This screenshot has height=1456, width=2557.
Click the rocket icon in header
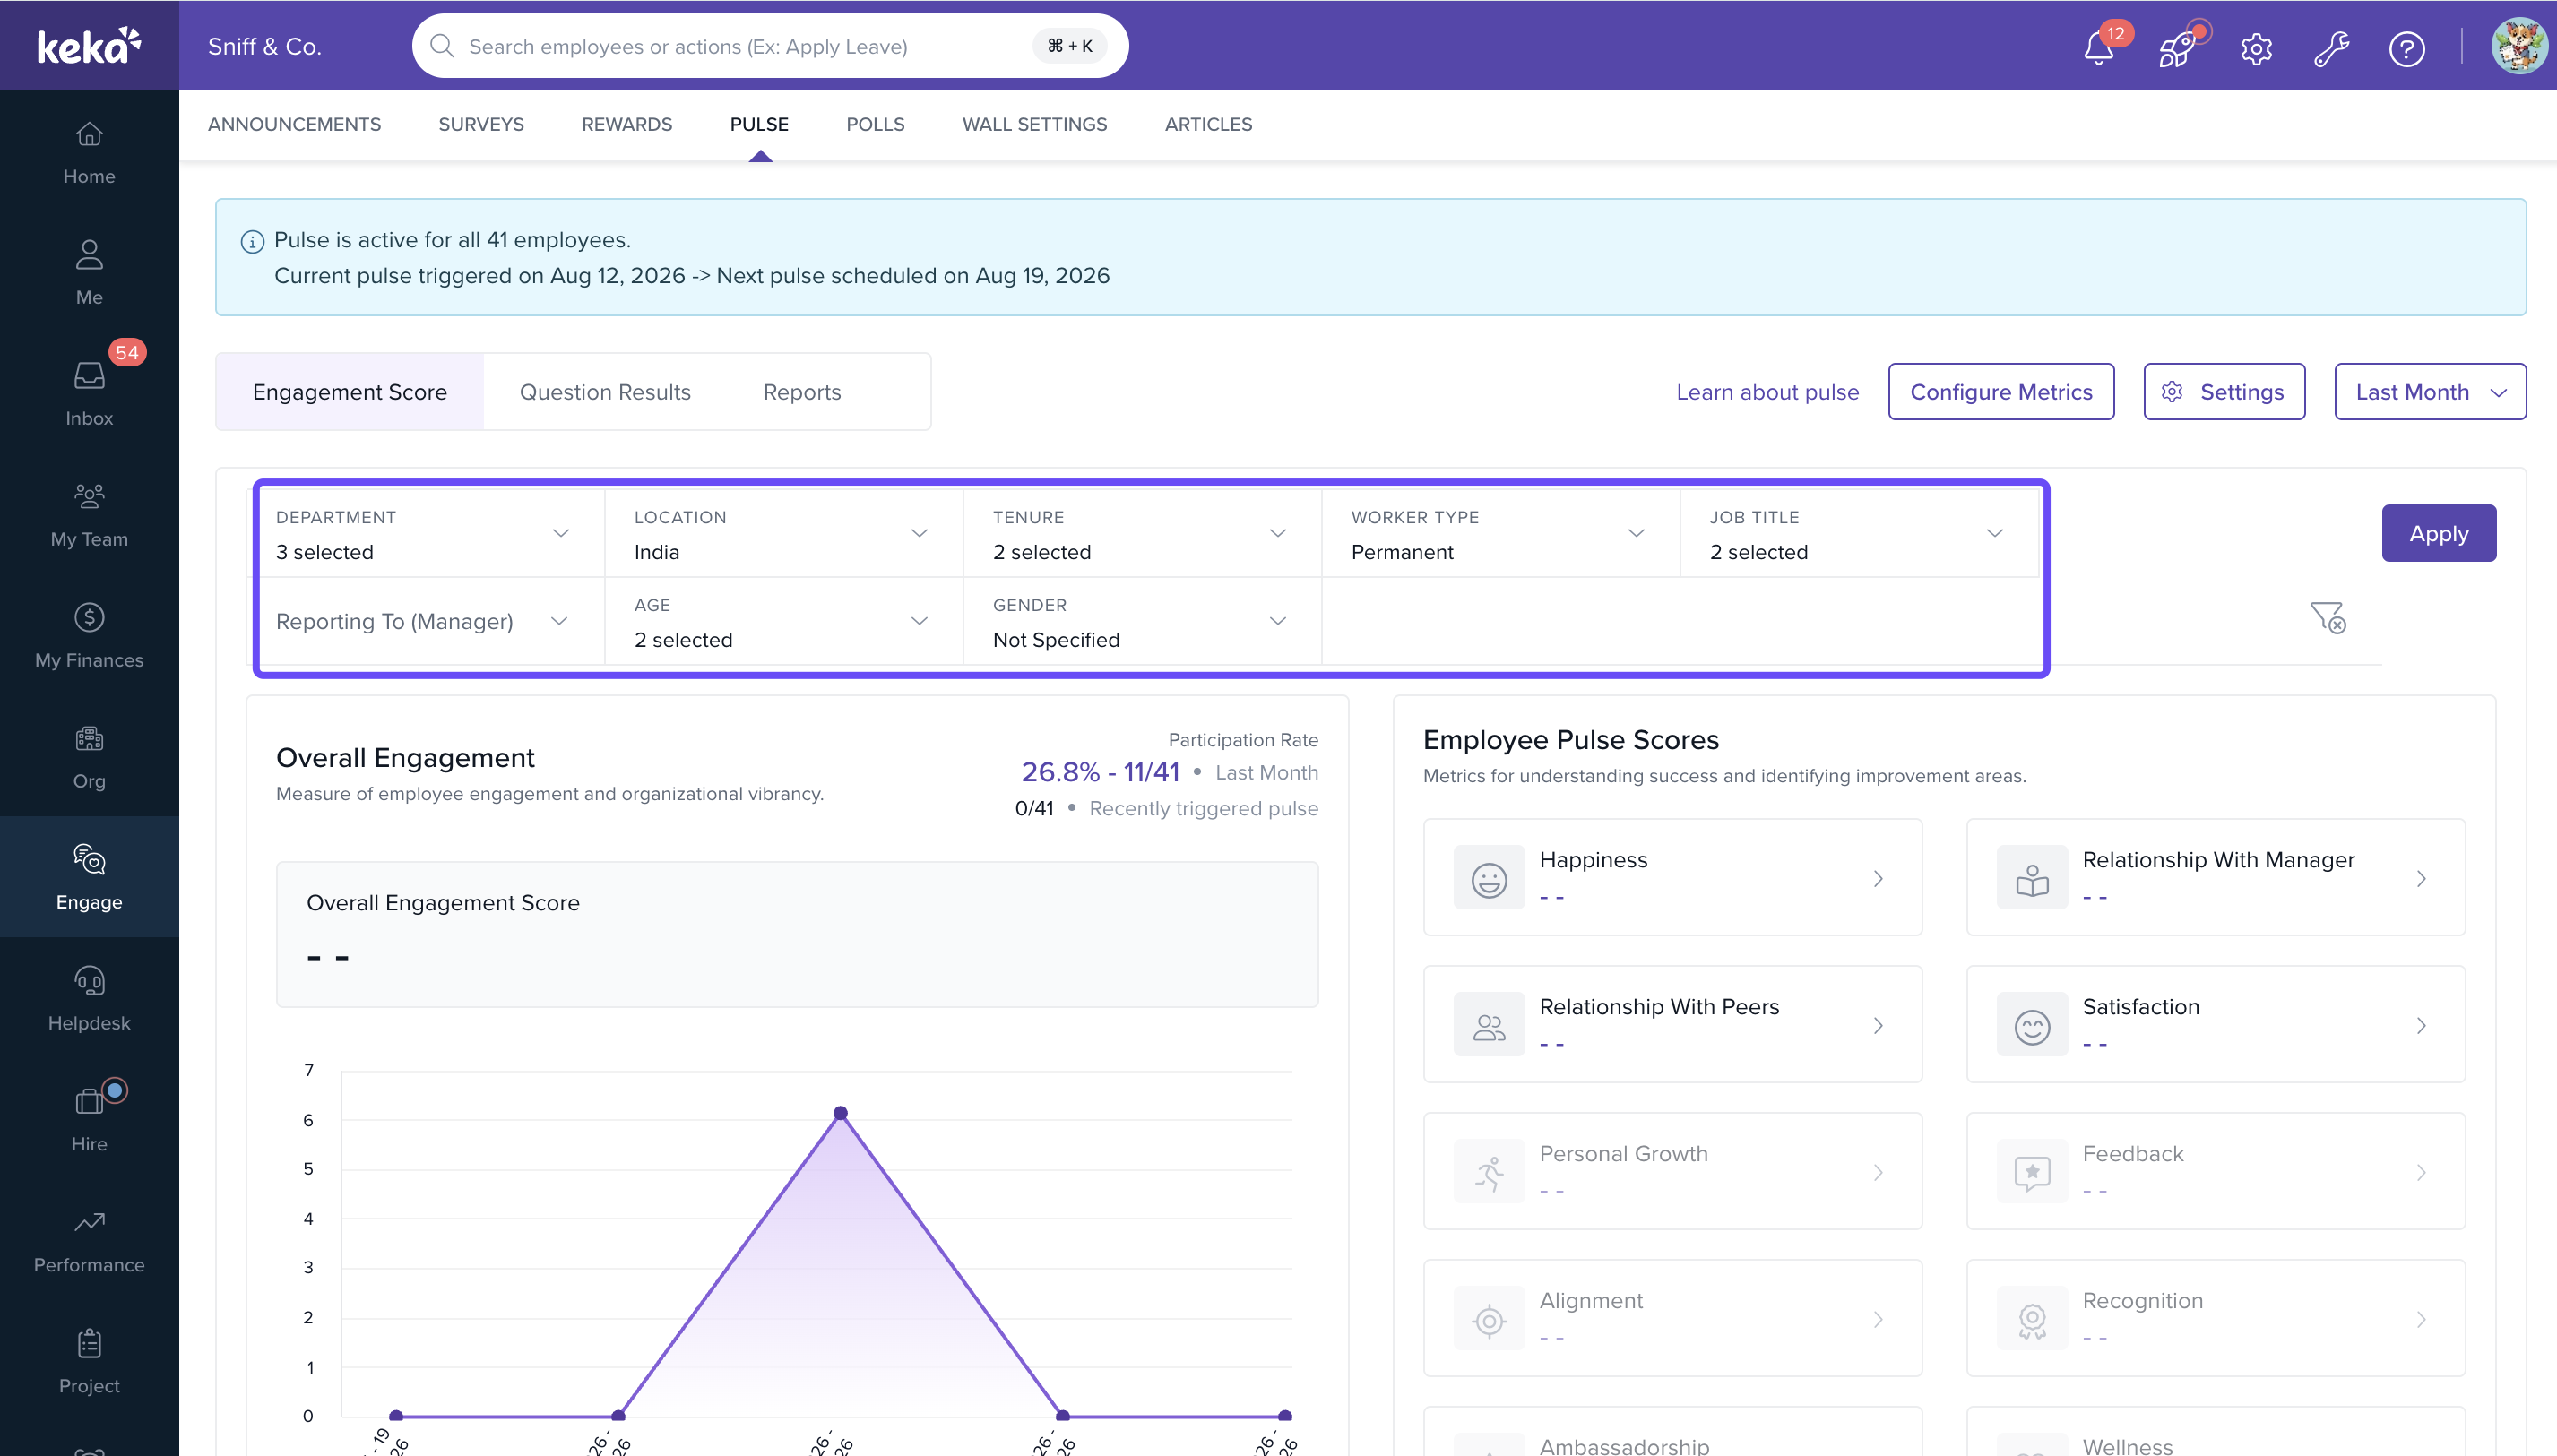tap(2177, 47)
